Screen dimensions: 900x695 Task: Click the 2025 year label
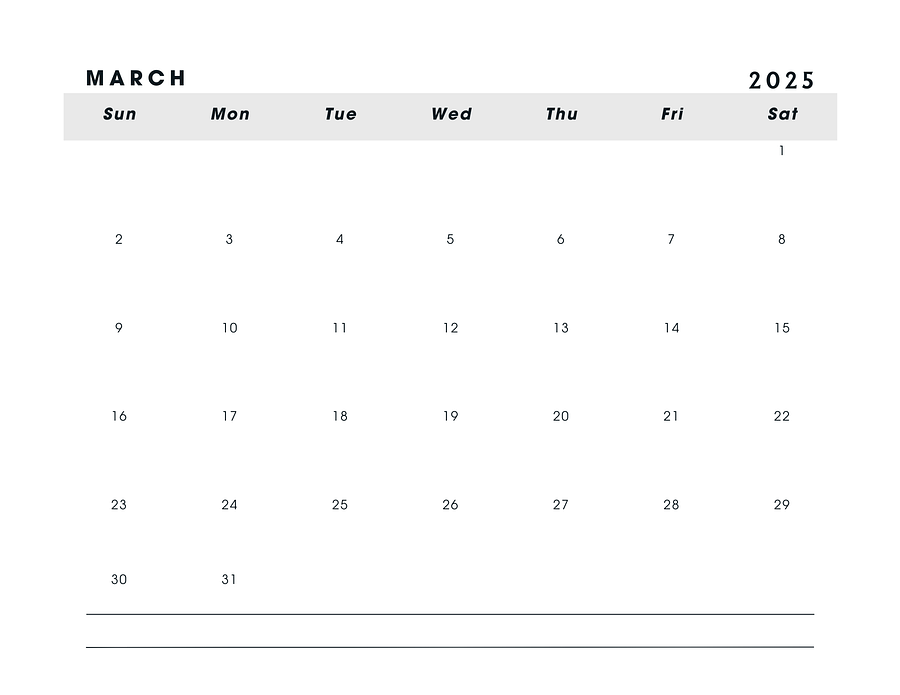[x=781, y=81]
